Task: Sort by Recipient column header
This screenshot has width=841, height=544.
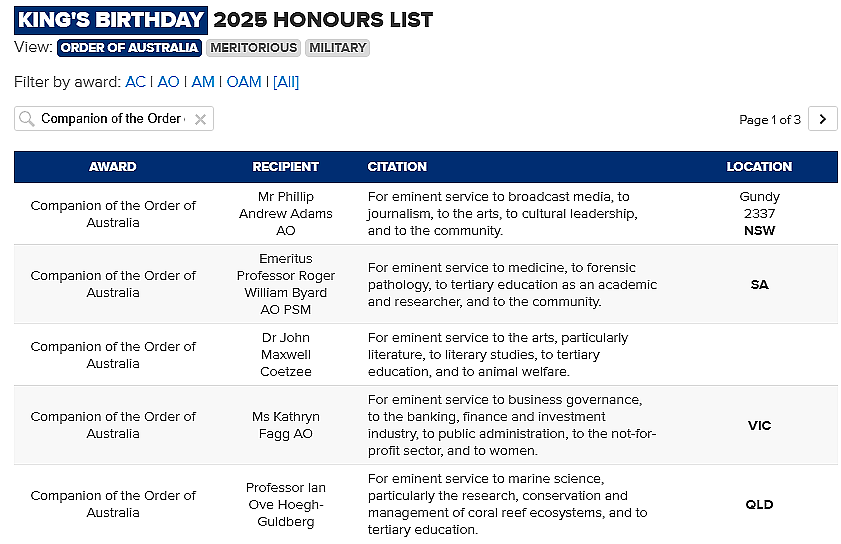Action: point(285,167)
